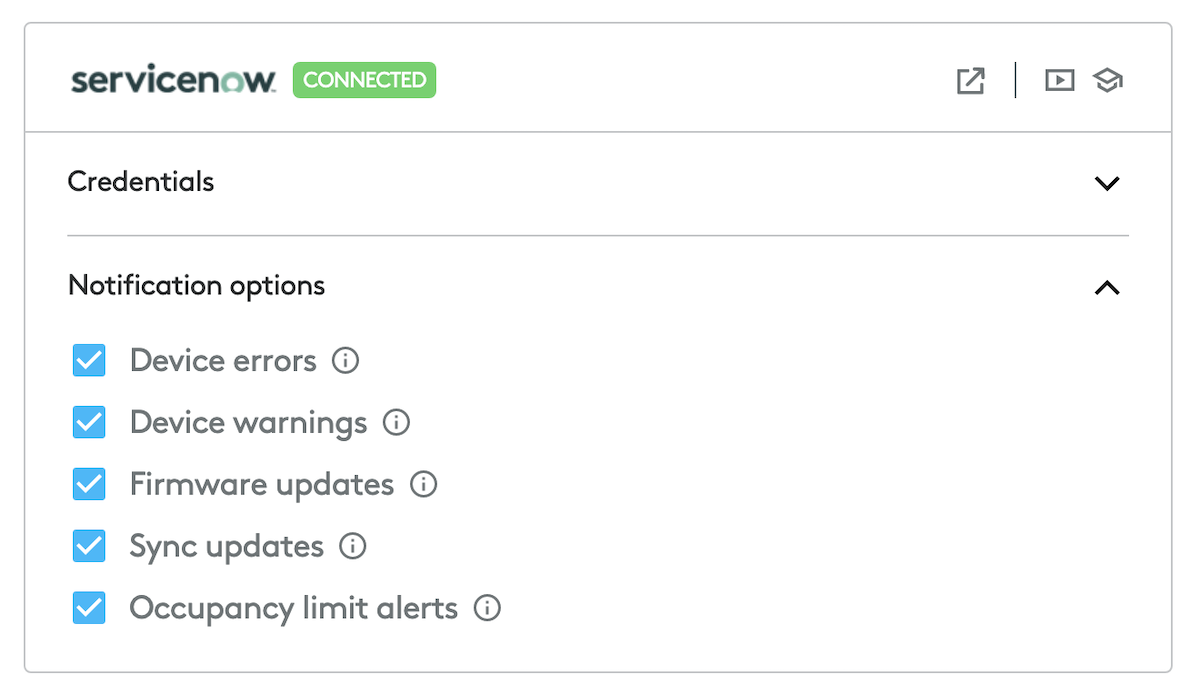Uncheck the Device errors checkbox
The height and width of the screenshot is (695, 1200).
pyautogui.click(x=89, y=360)
